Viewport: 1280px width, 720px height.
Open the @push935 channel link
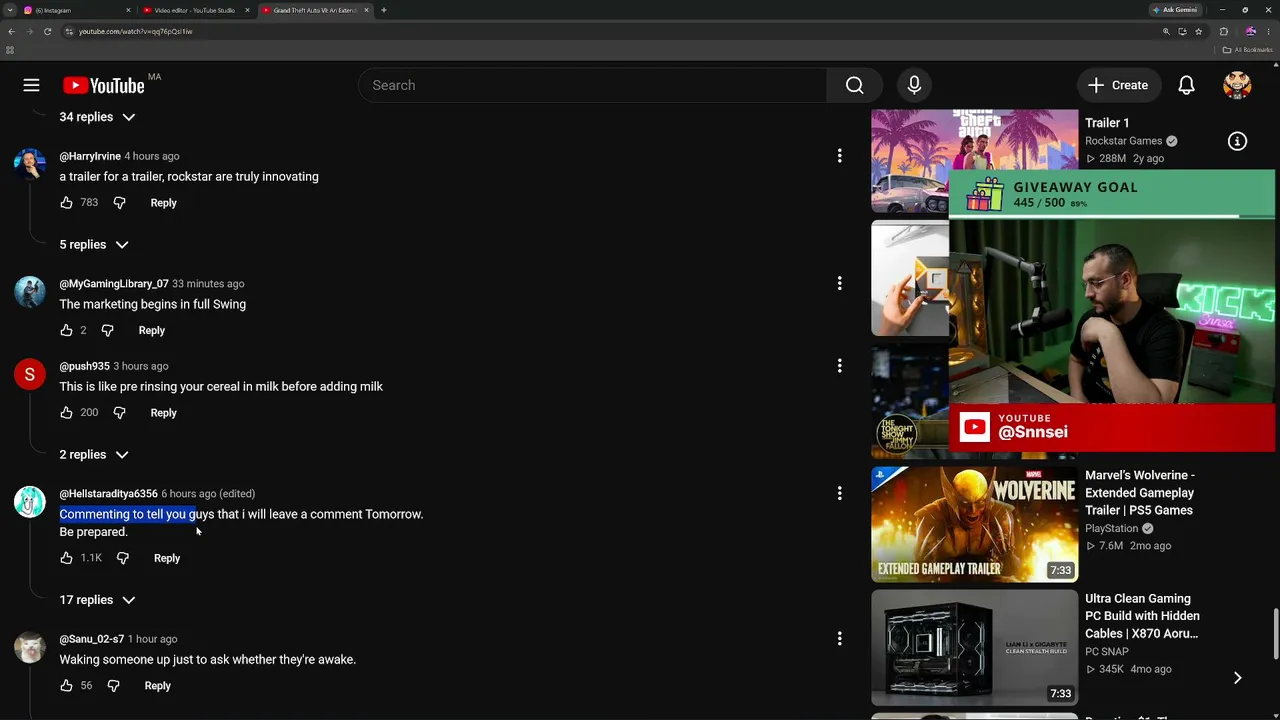(84, 366)
